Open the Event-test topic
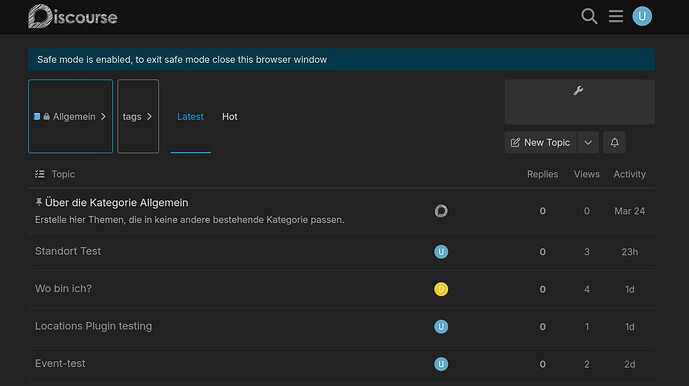689x386 pixels. point(60,363)
